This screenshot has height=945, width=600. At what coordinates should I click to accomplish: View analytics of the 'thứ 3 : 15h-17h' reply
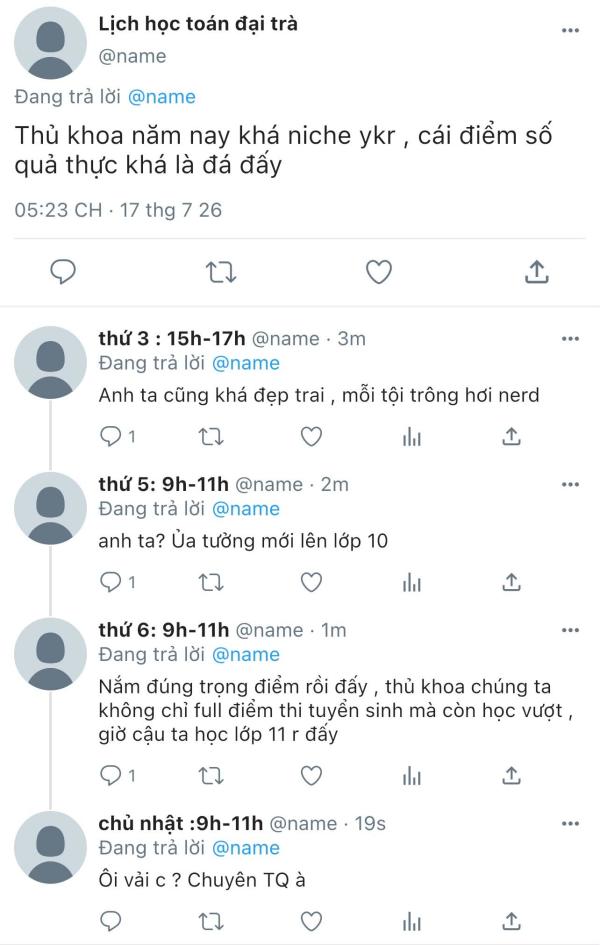coord(412,436)
